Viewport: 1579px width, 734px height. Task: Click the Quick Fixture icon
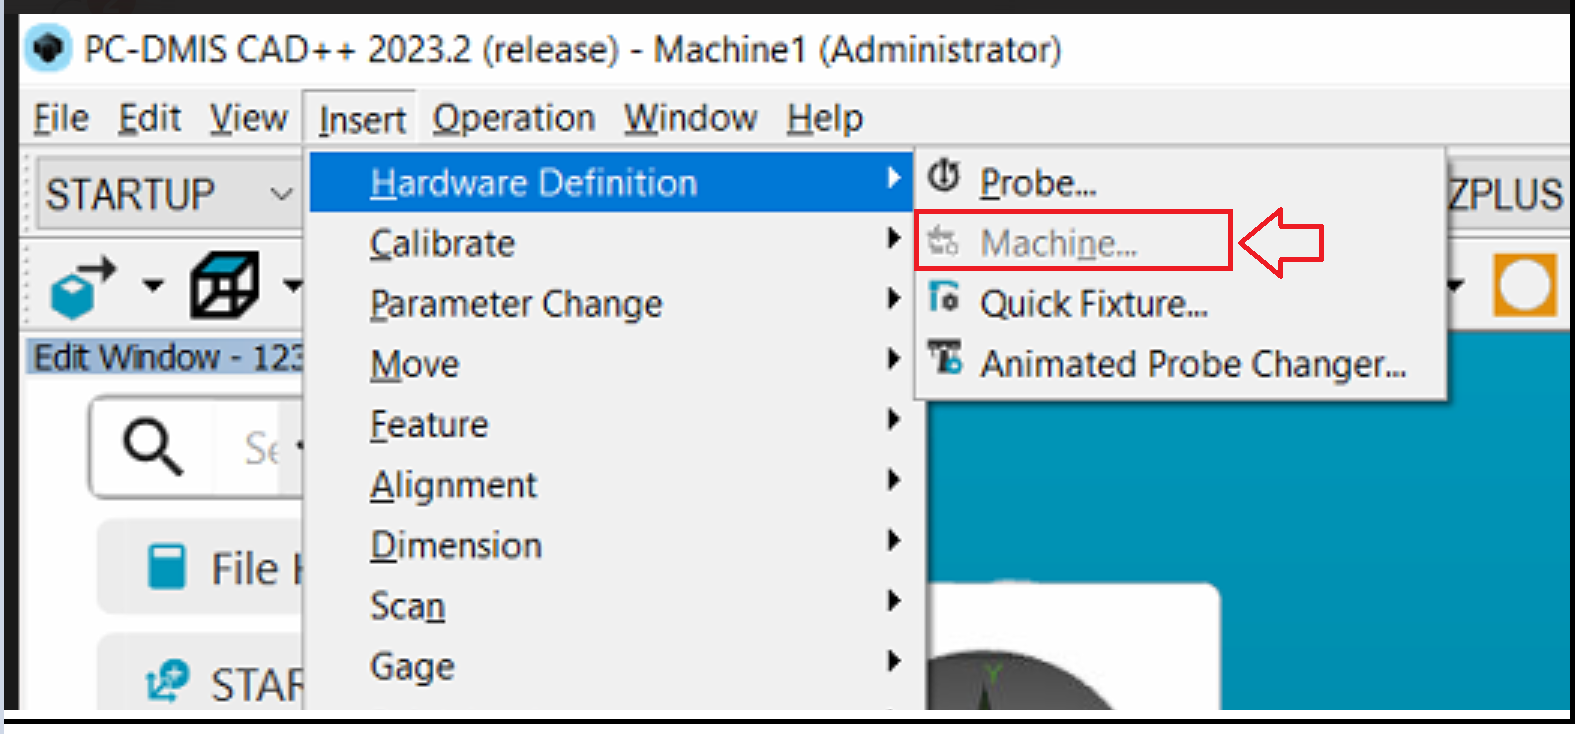pos(944,298)
